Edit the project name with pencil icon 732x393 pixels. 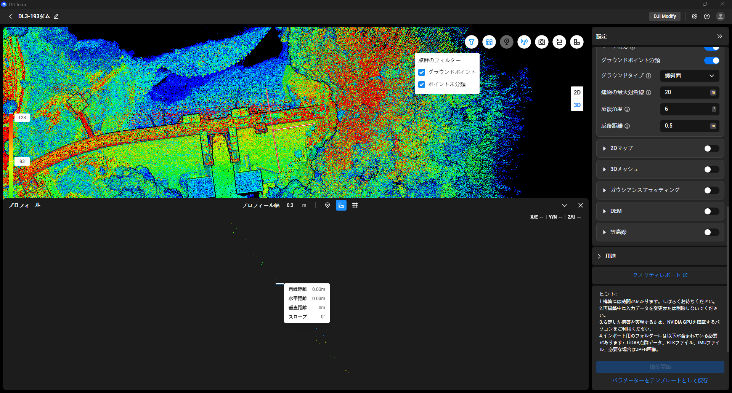56,16
